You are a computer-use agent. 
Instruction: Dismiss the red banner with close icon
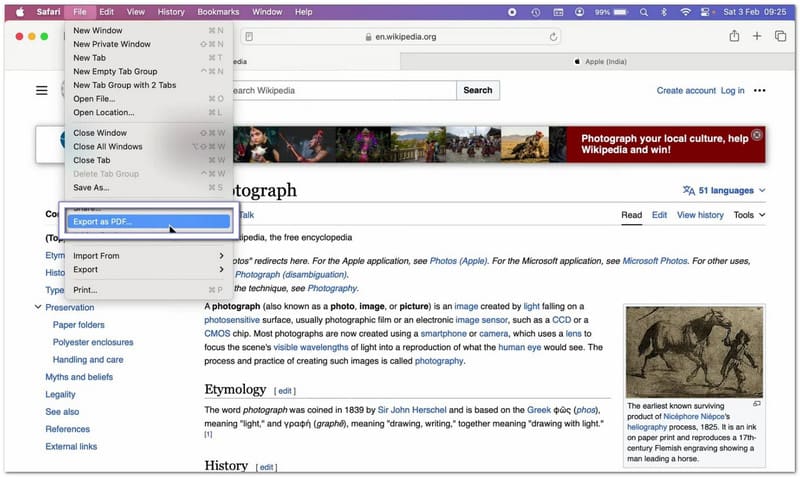coord(757,135)
